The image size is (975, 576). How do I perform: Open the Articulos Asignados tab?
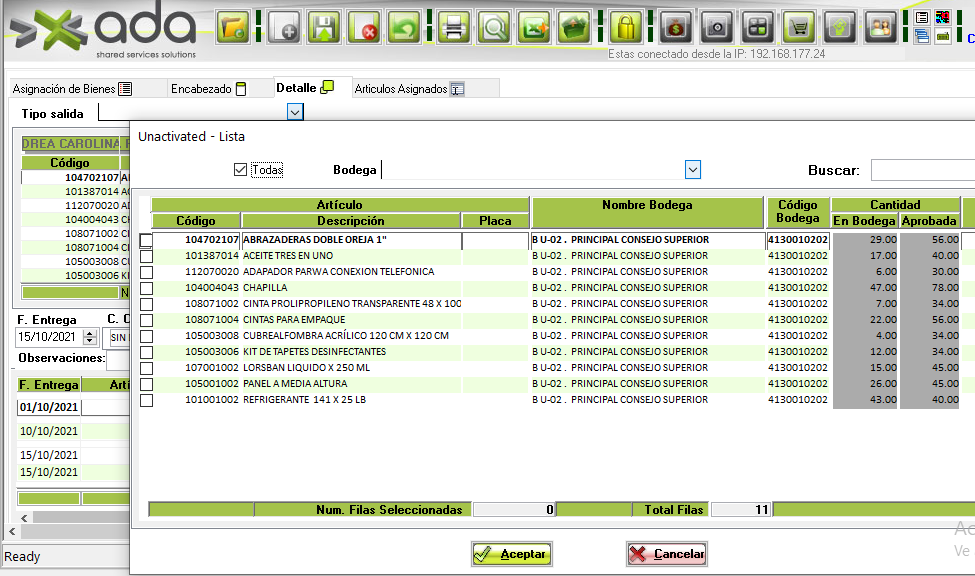(x=410, y=89)
